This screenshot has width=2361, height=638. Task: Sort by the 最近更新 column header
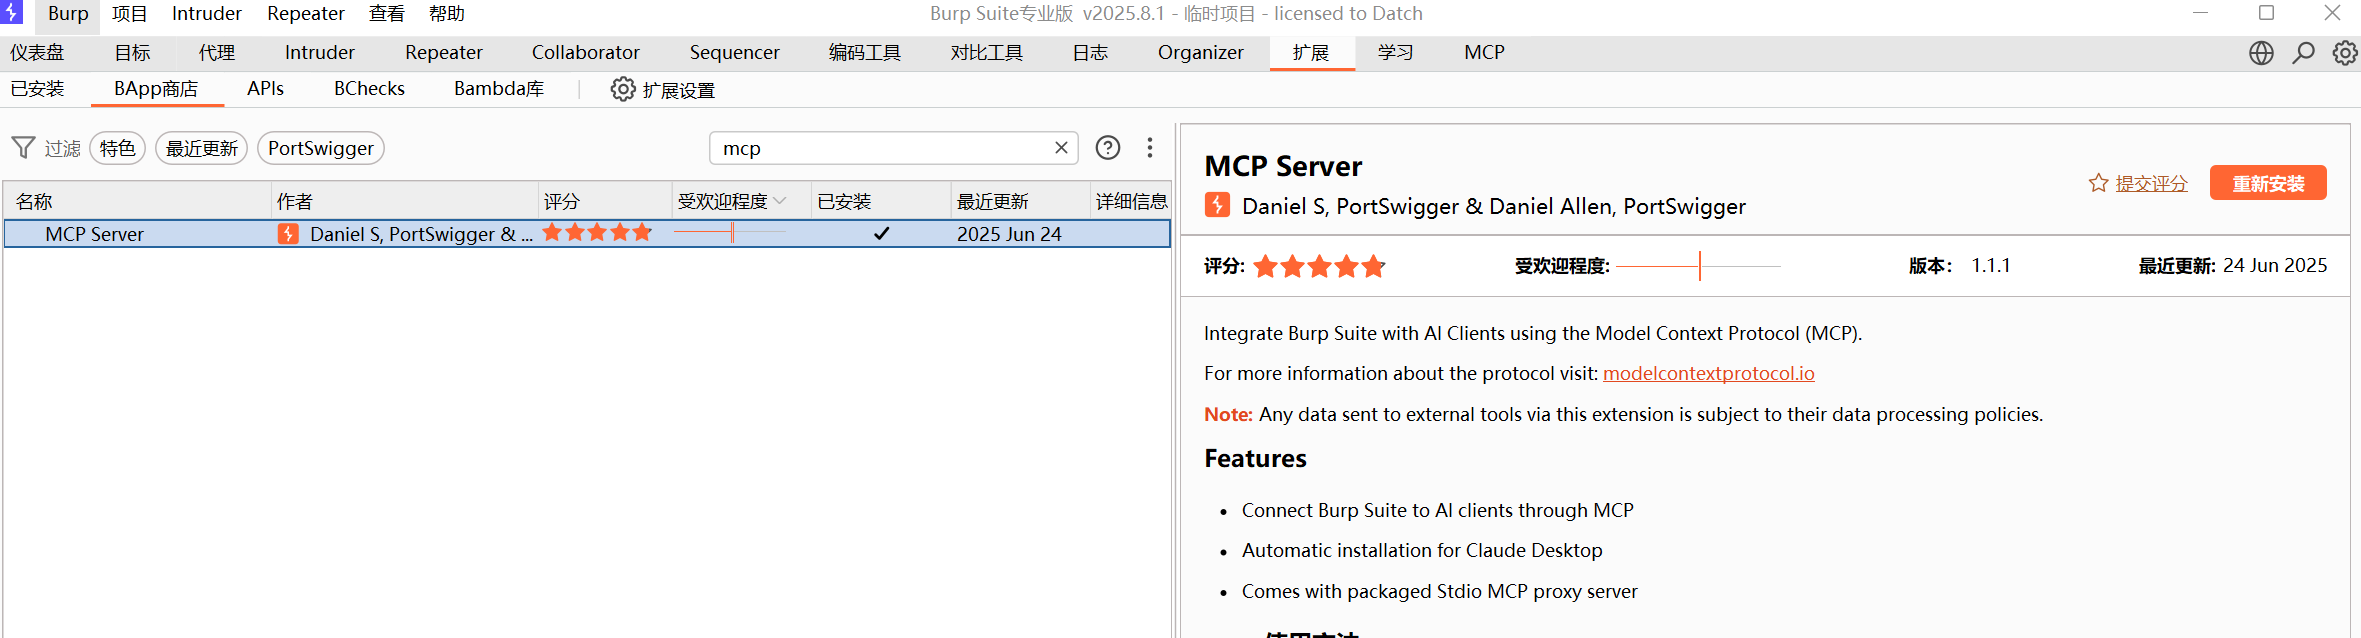[1020, 201]
